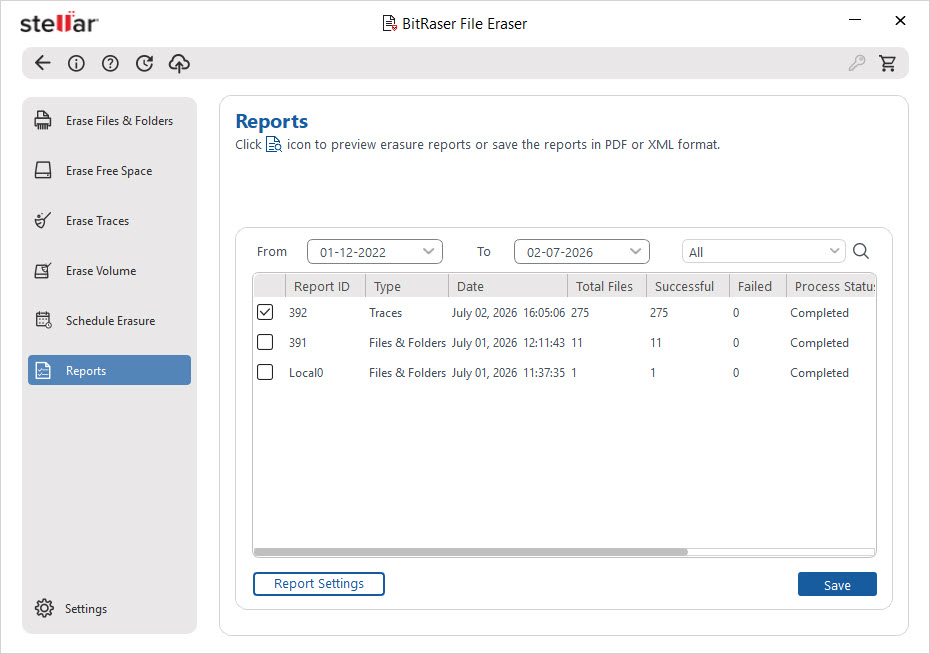The width and height of the screenshot is (930, 654).
Task: Click the activation key icon
Action: 856,63
